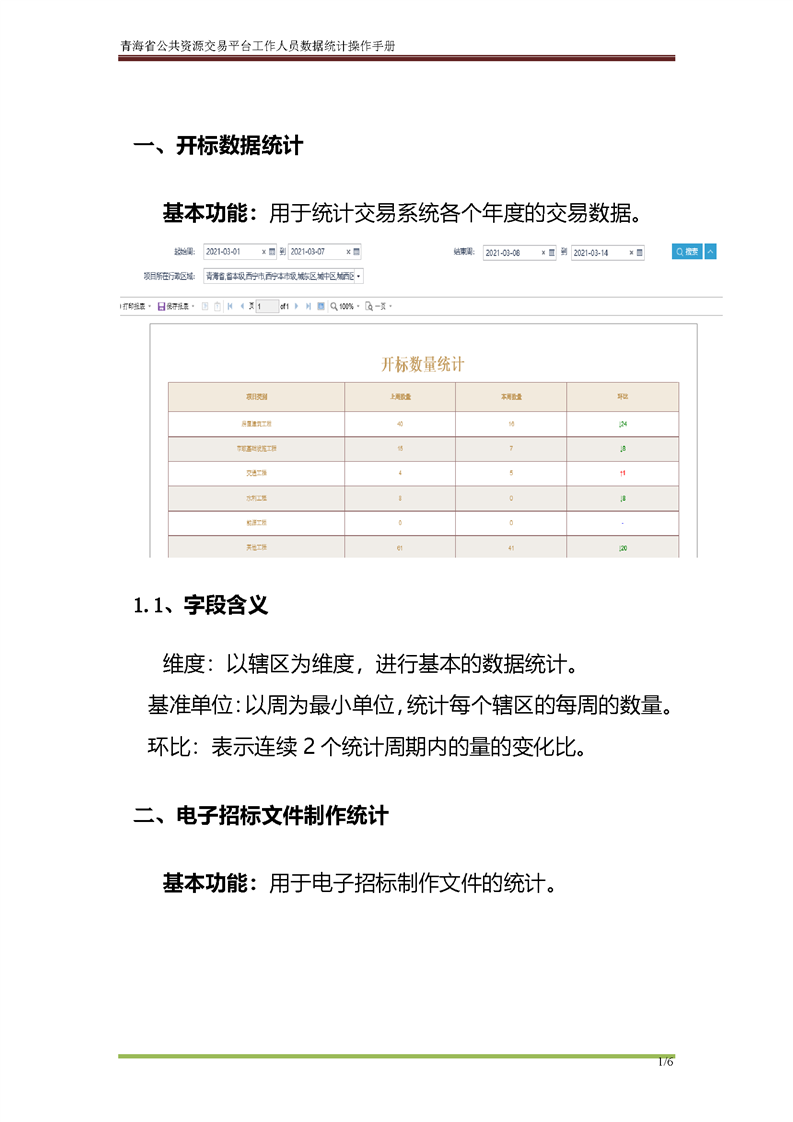Click the blue 搜索 search button
793x1122 pixels.
point(686,252)
